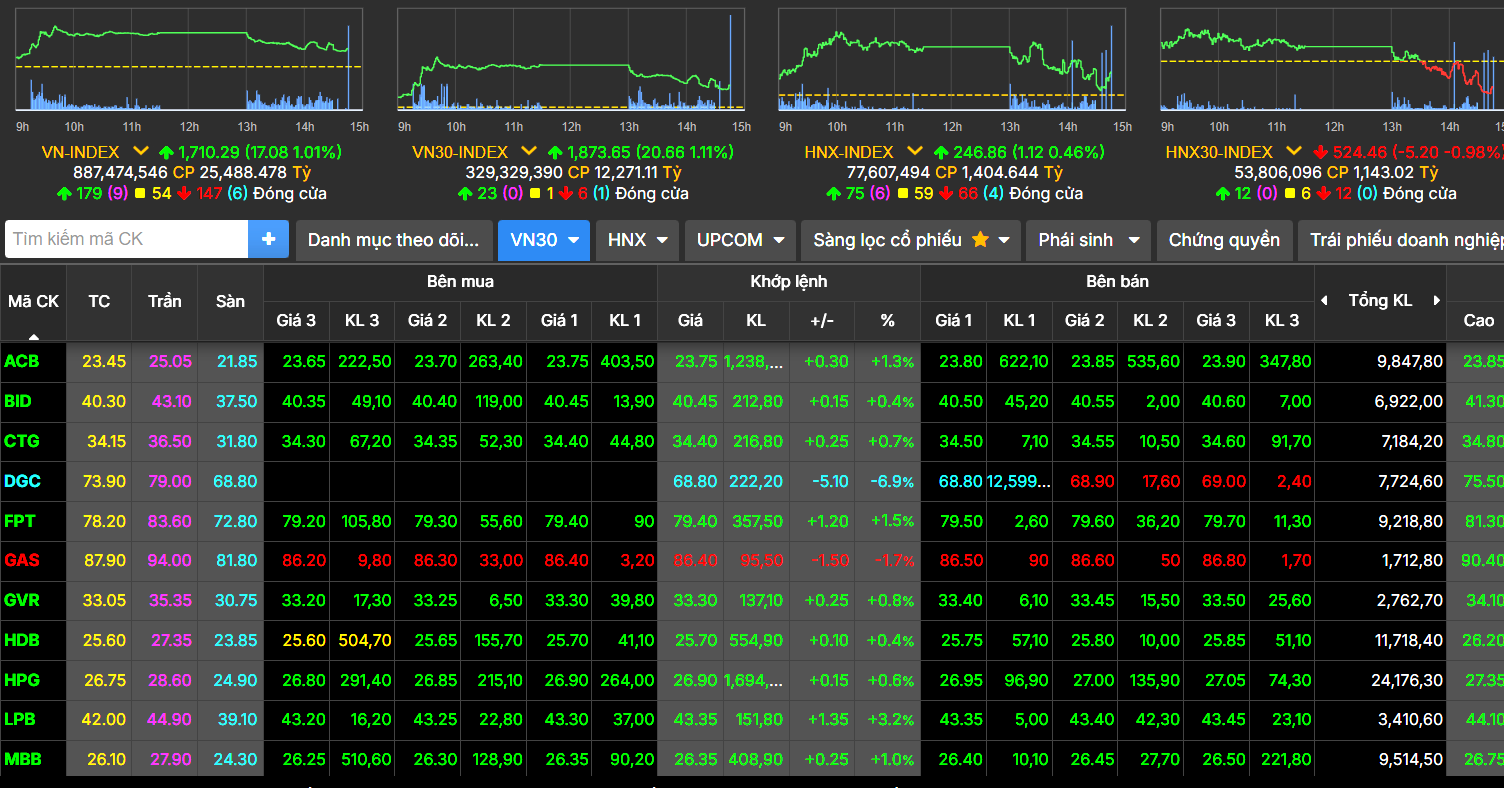Click left arrow beside Tổng KL header
The width and height of the screenshot is (1504, 788).
coord(1324,301)
